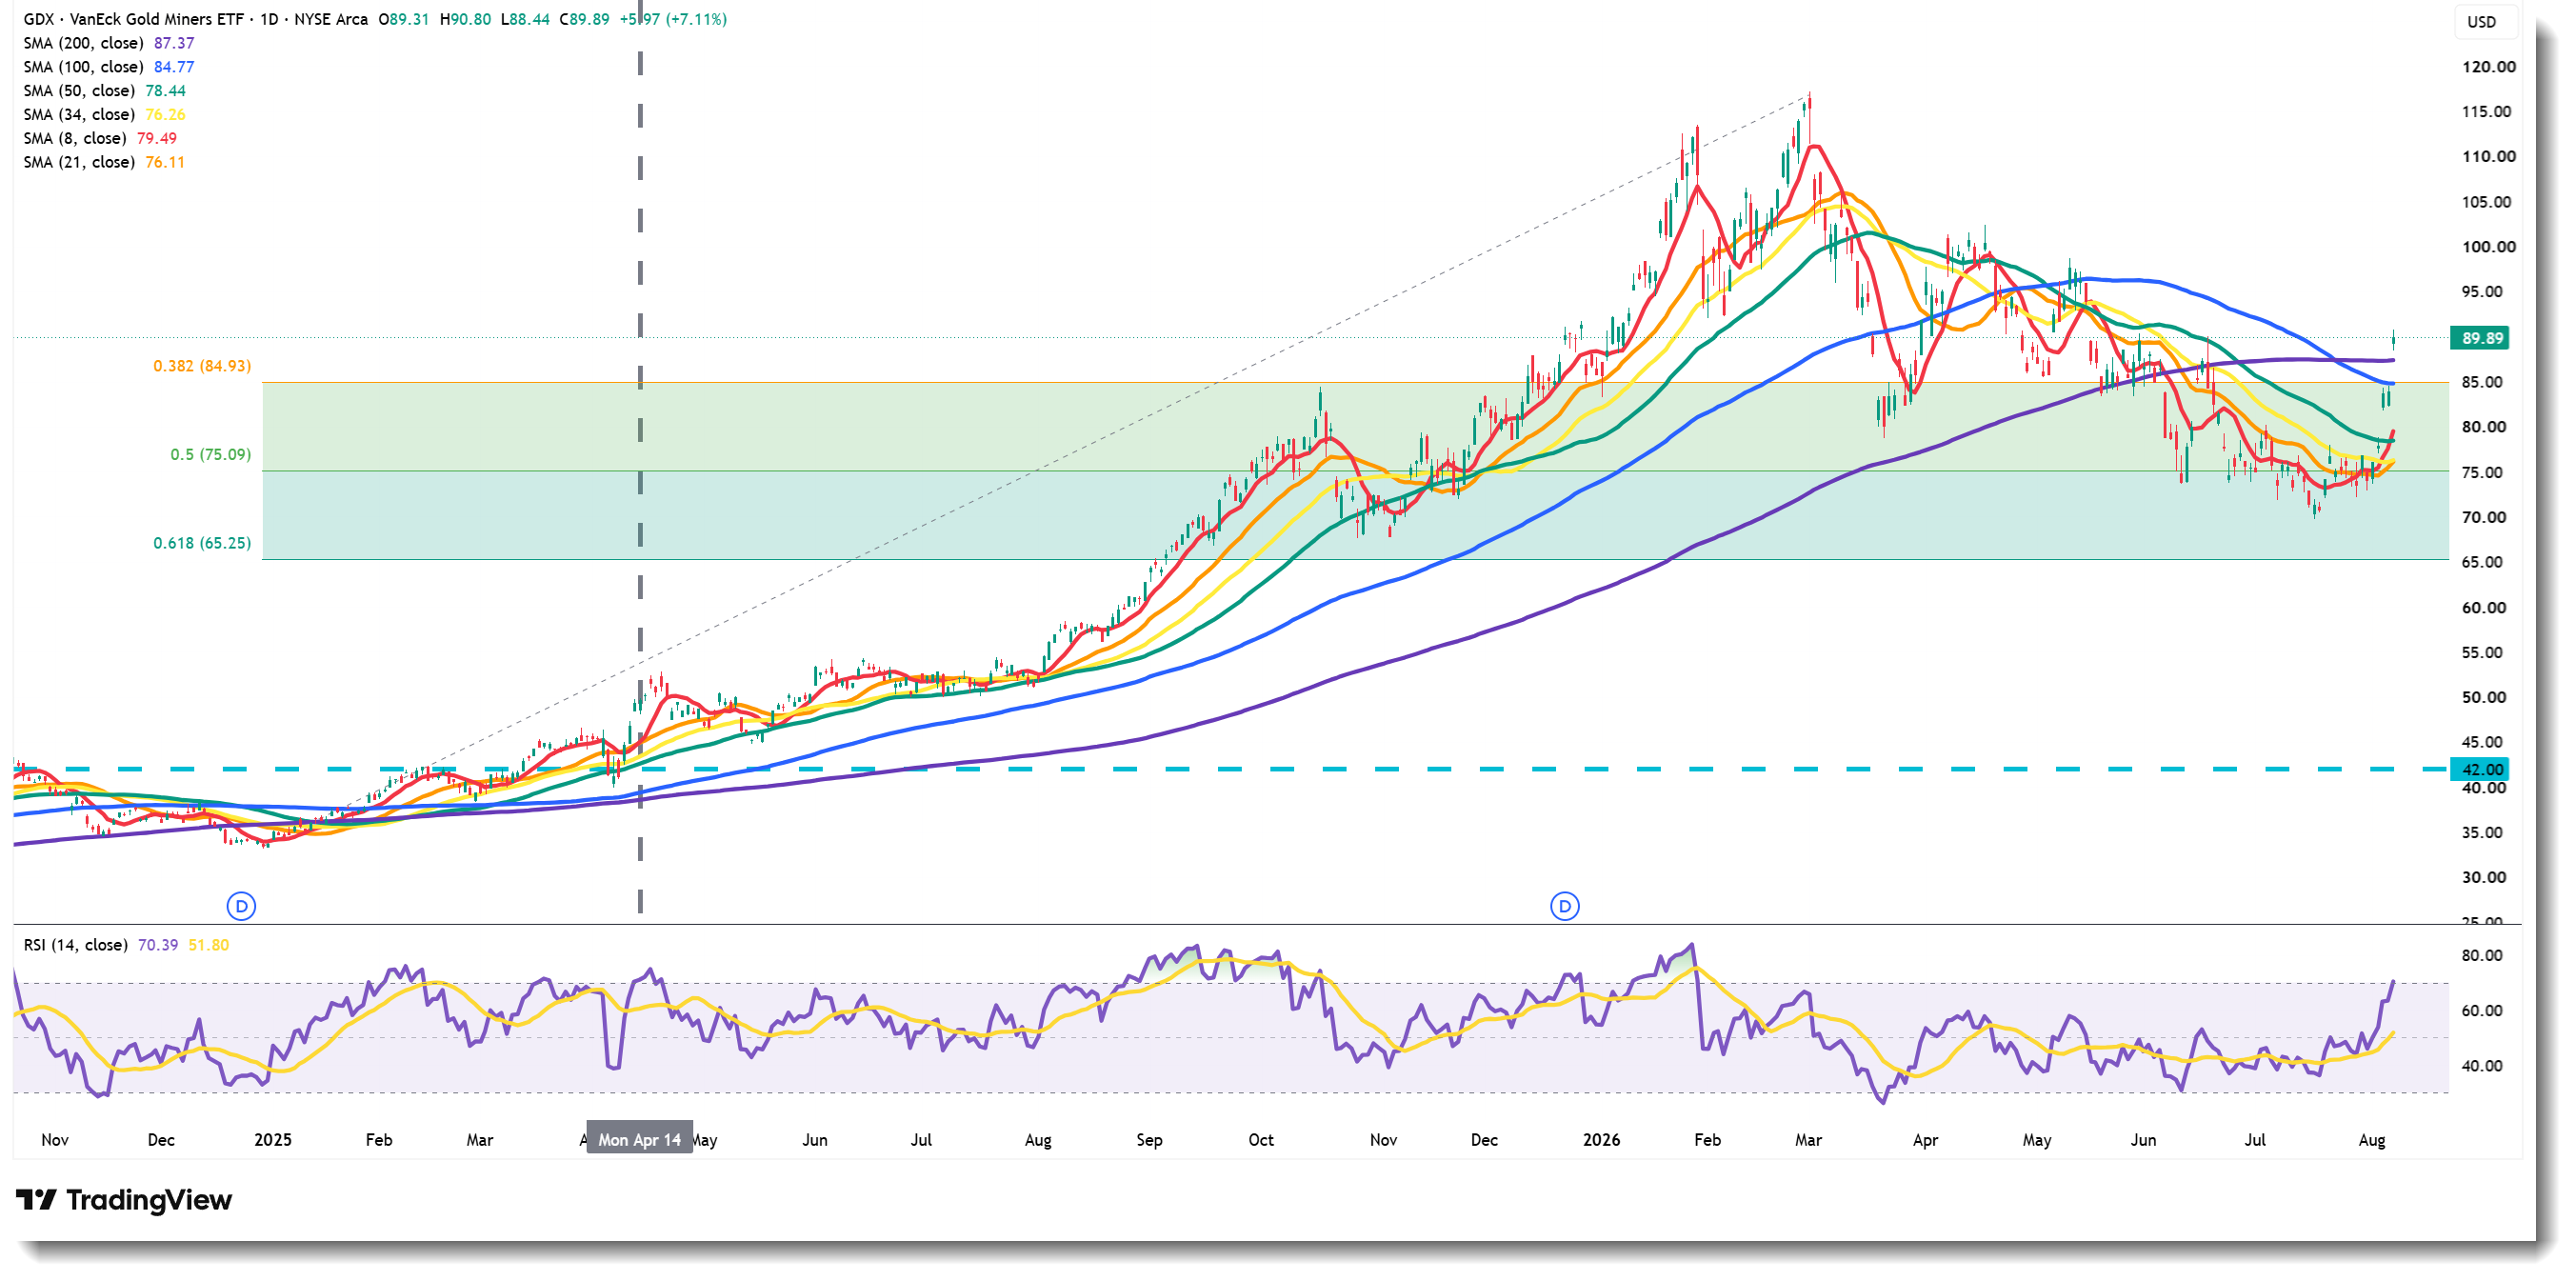Click the dividend marker near 2026

tap(1564, 906)
